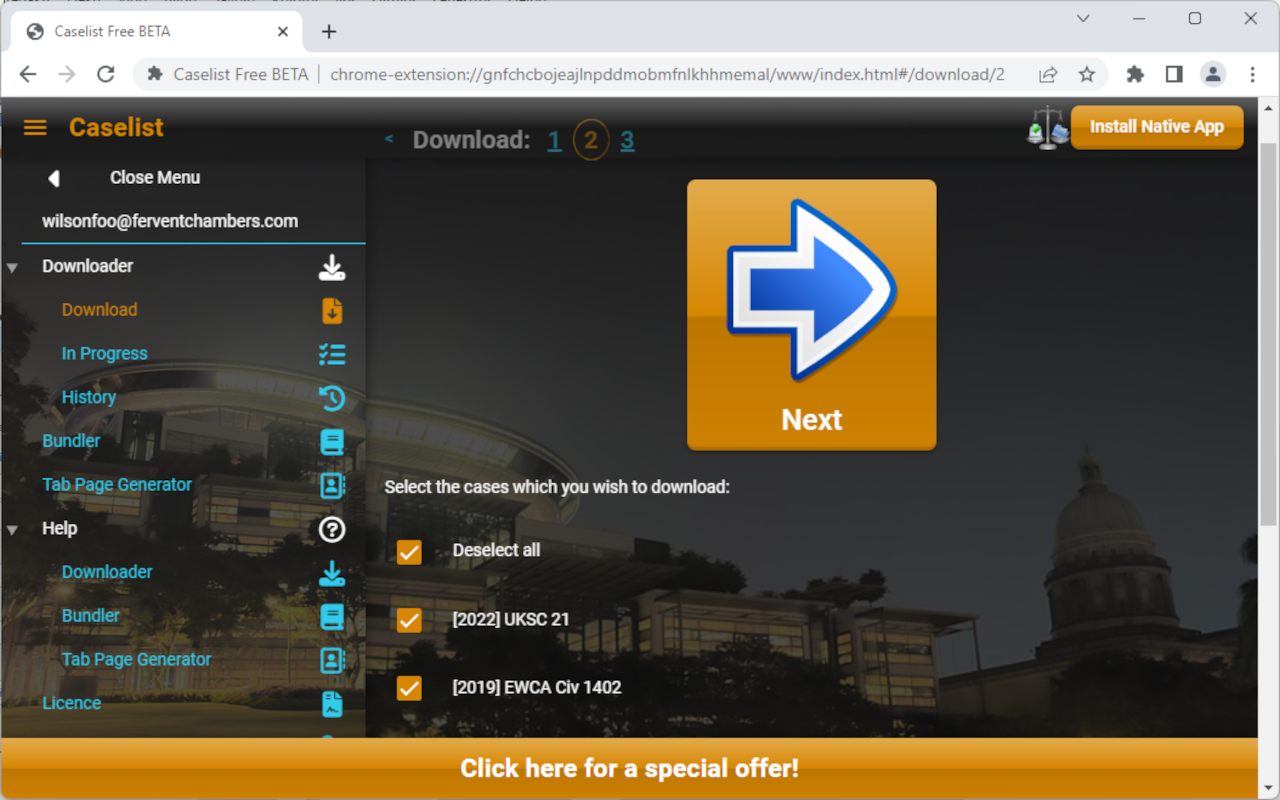
Task: Click the scales of justice app icon
Action: click(1048, 128)
